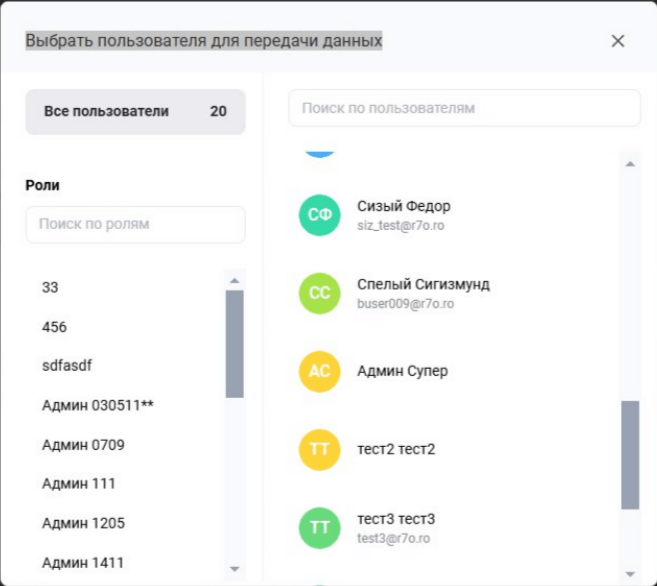Choose user тест3 тест3 by name
Viewport: 657px width, 586px height.
(396, 519)
